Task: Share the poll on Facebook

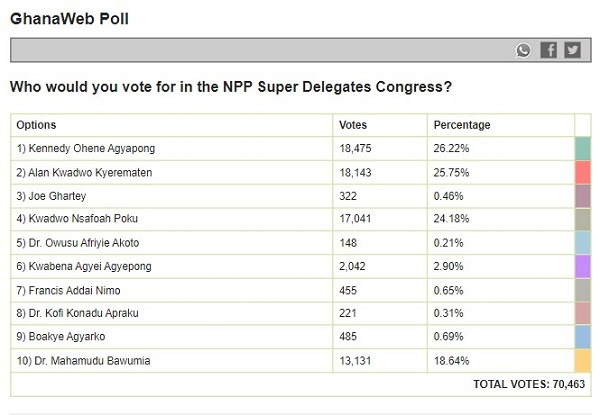Action: [548, 50]
